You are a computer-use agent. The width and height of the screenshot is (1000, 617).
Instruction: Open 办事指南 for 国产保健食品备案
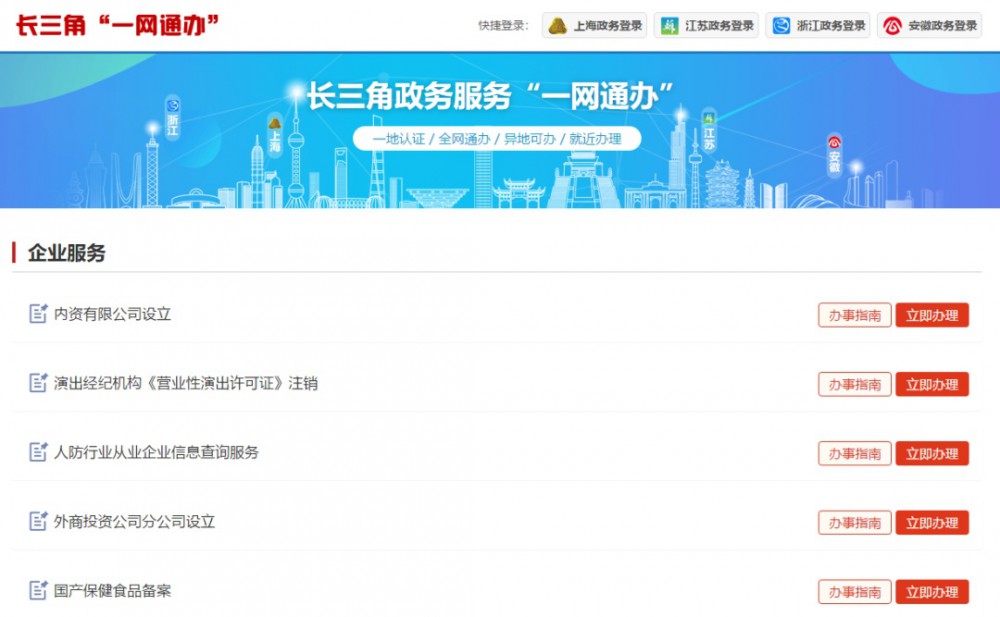pos(855,592)
